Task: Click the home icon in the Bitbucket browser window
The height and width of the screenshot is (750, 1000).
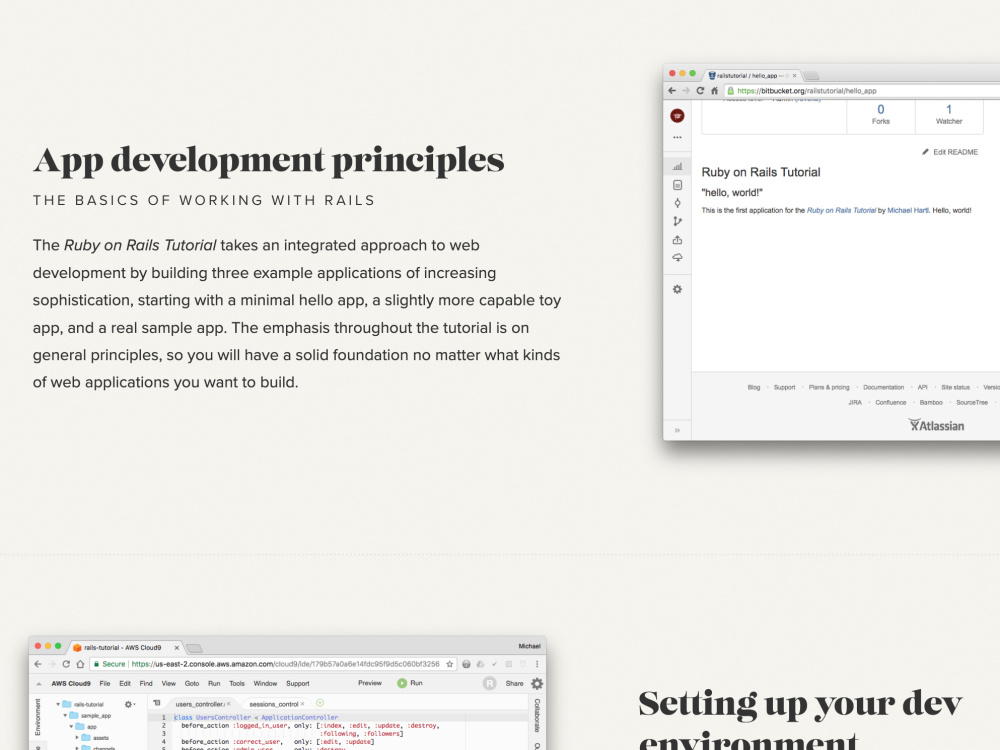Action: pos(714,91)
